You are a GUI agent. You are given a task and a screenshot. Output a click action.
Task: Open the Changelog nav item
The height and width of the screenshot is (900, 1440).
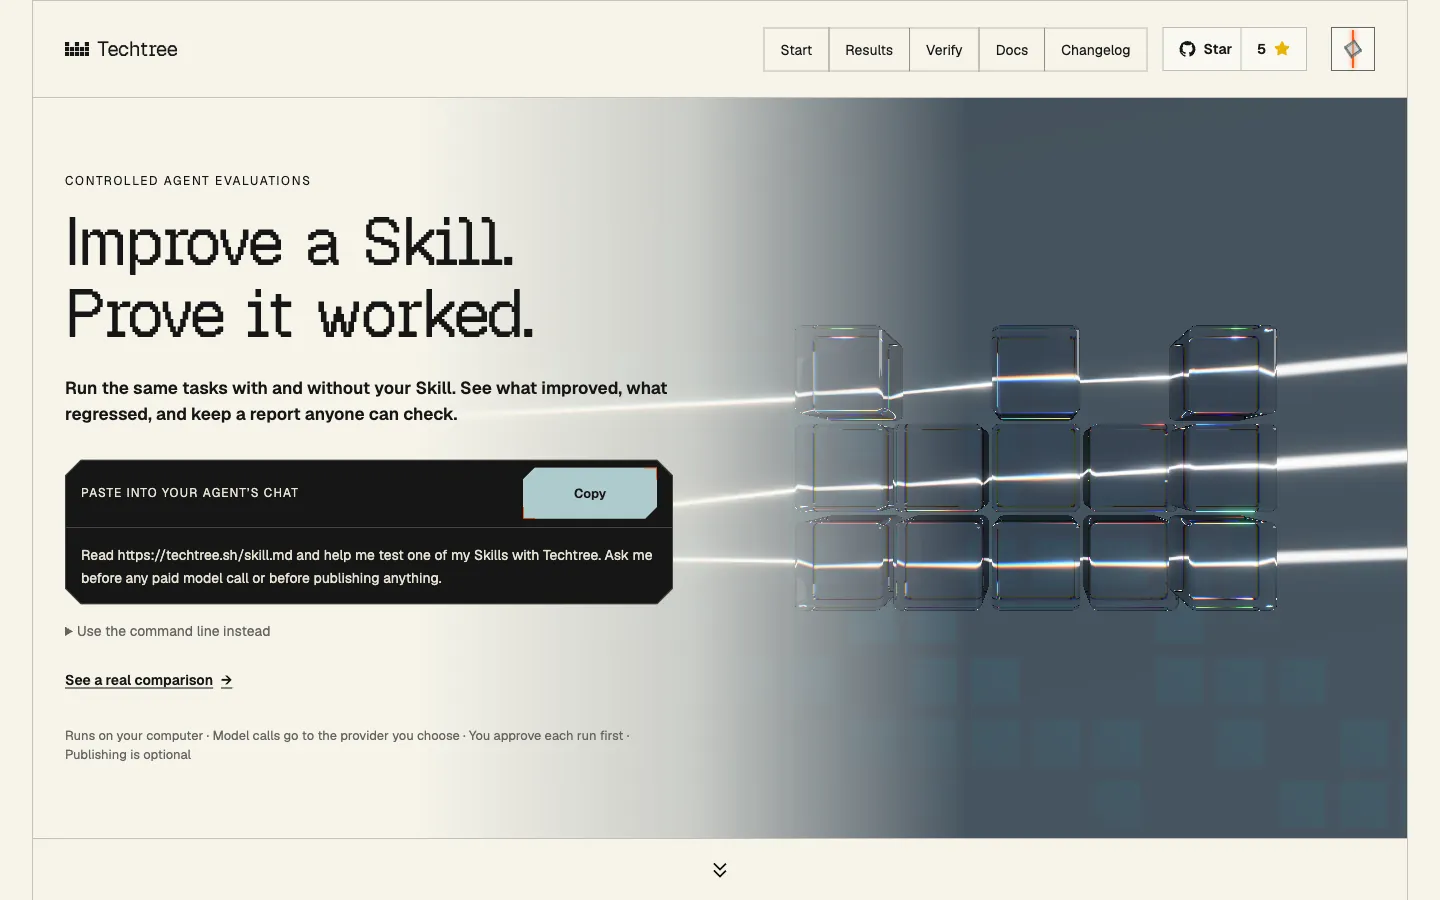point(1096,50)
